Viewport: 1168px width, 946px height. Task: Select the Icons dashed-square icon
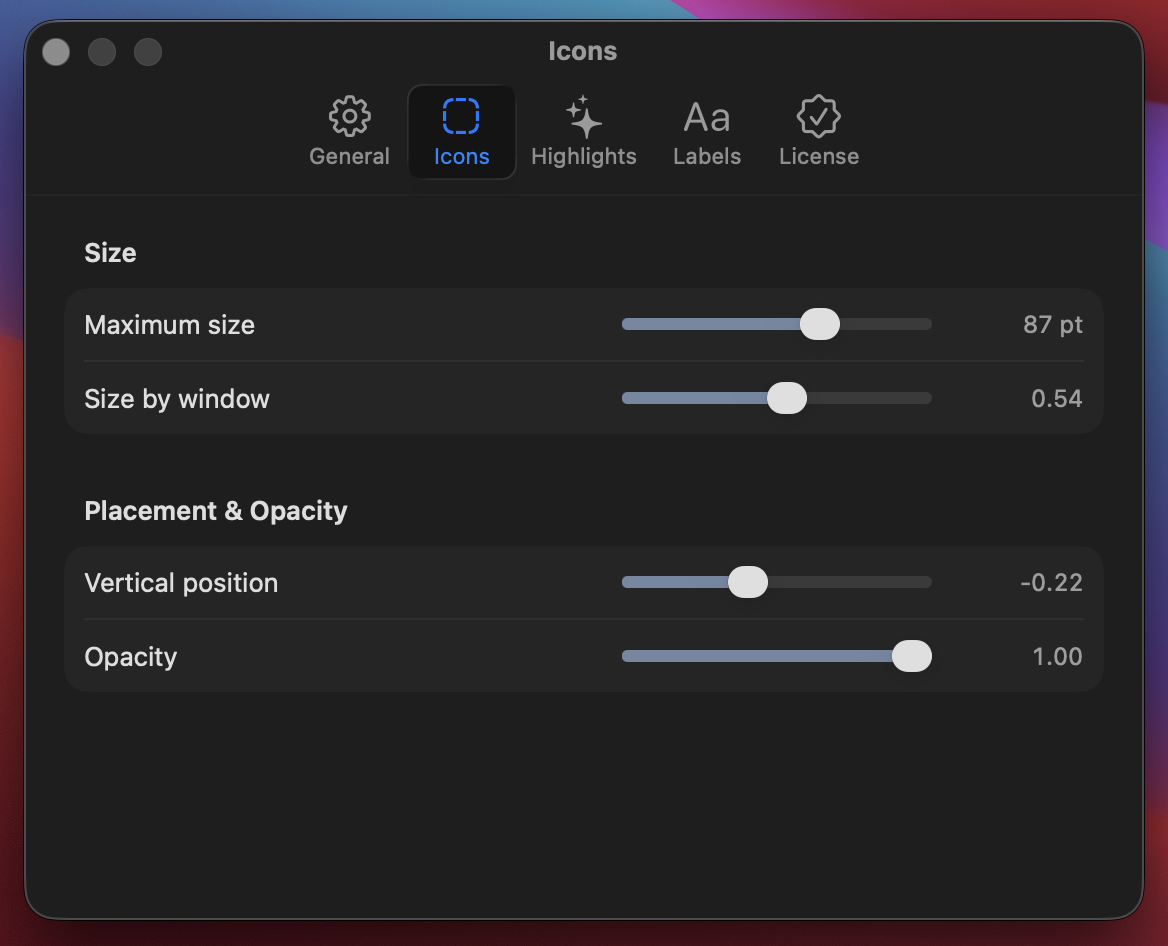coord(461,116)
